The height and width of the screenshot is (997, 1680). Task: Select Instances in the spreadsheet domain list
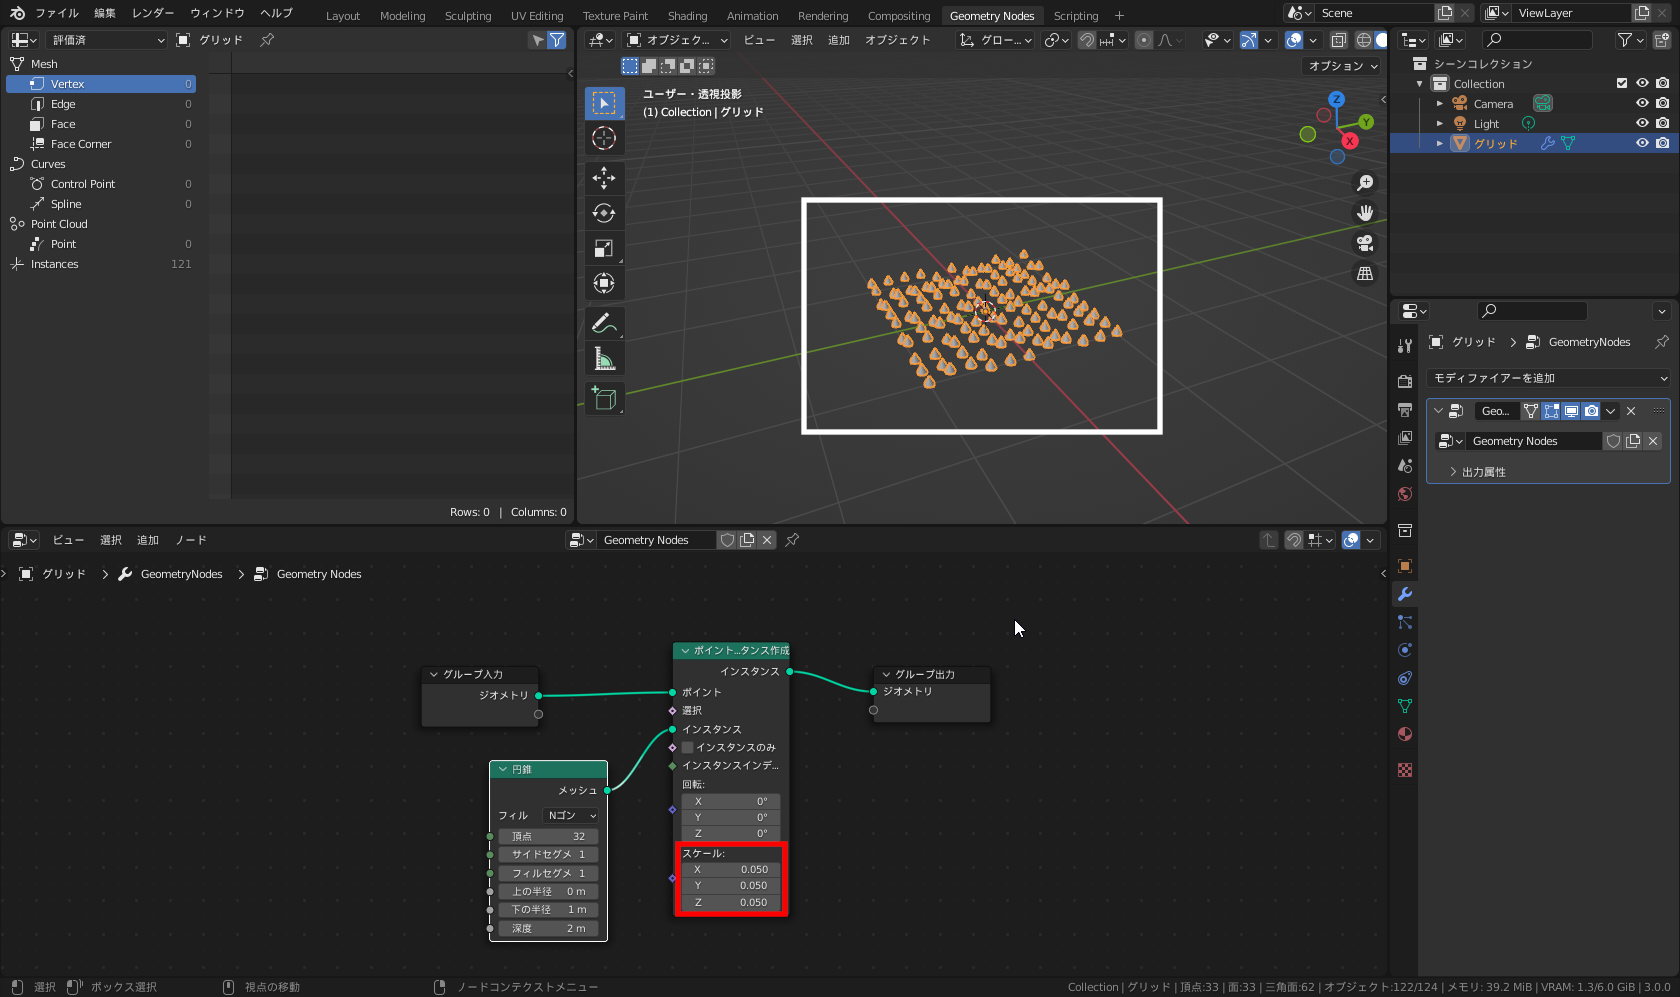[x=55, y=264]
